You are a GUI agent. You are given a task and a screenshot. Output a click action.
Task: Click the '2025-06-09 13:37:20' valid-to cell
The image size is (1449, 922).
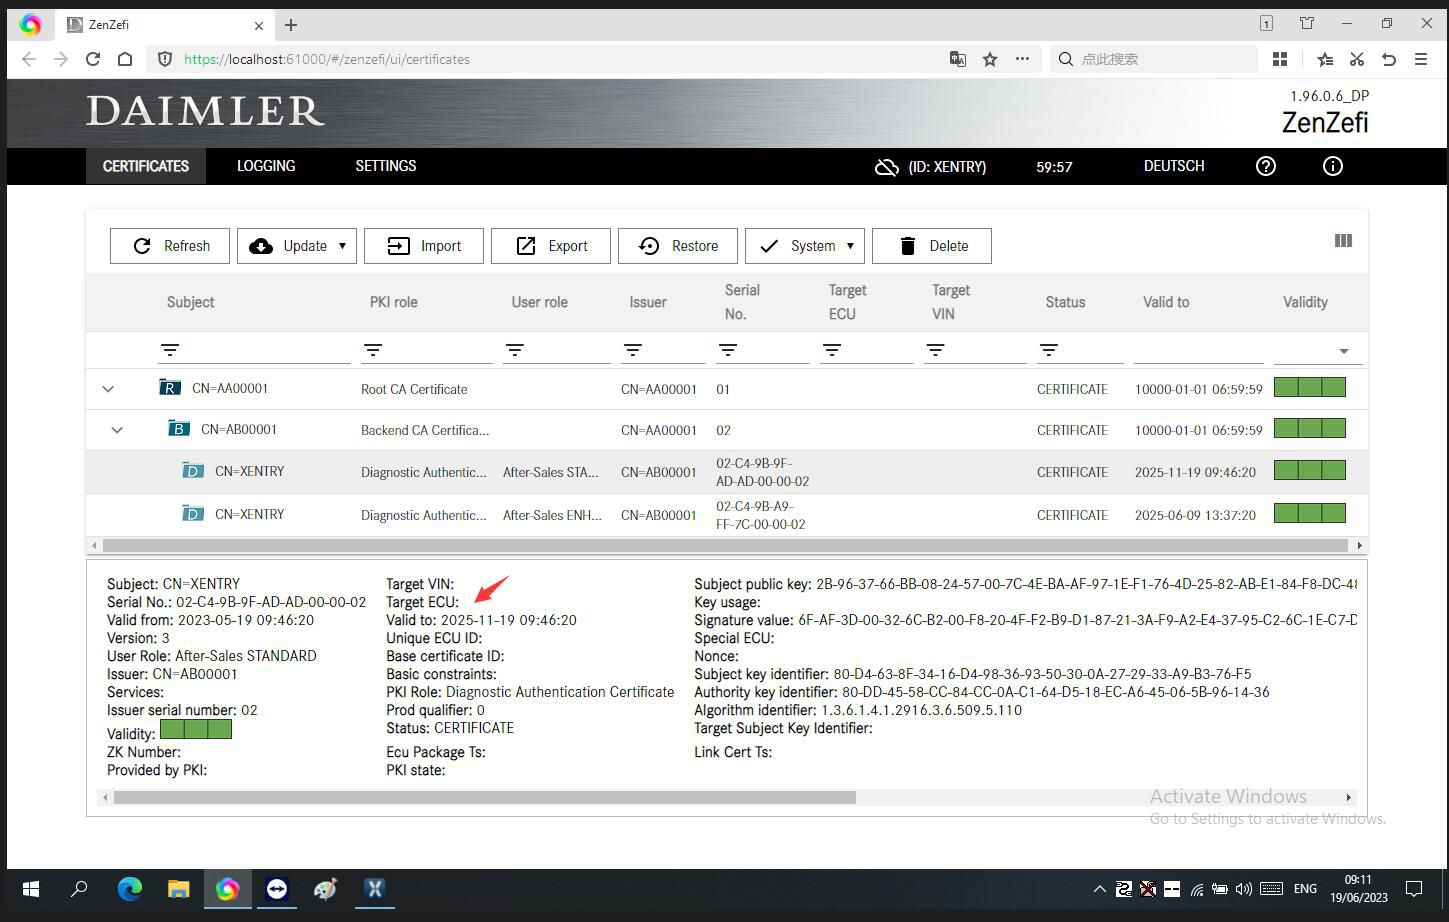click(x=1195, y=515)
